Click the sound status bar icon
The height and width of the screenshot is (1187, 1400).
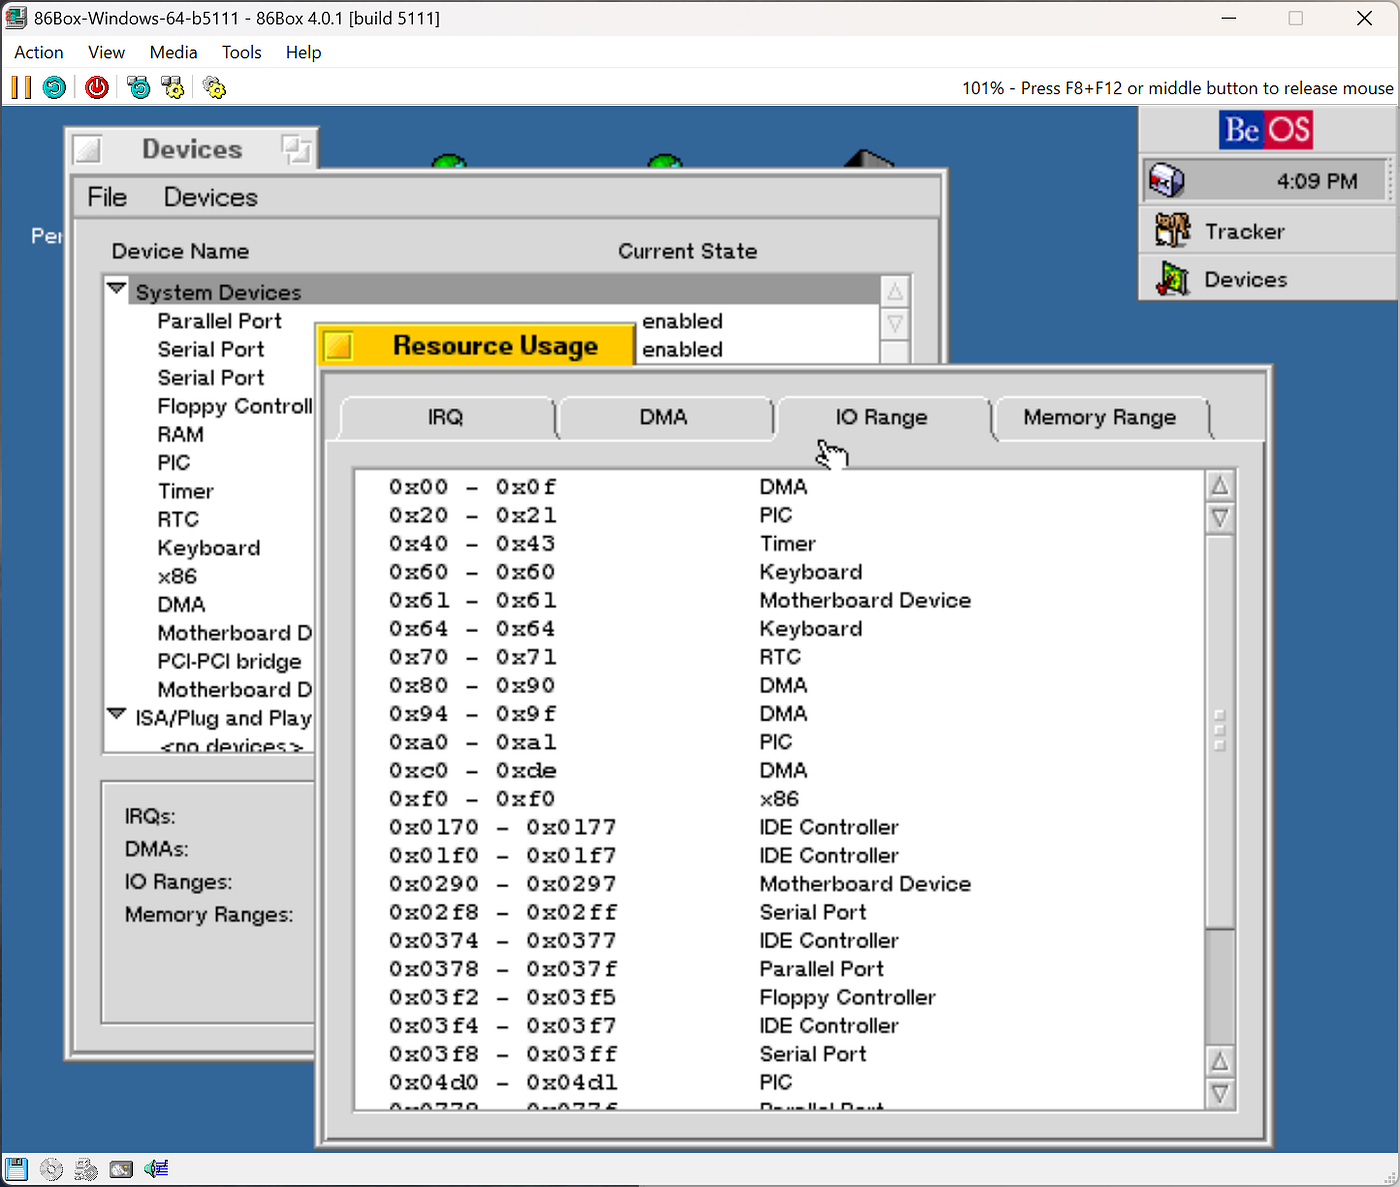click(156, 1168)
